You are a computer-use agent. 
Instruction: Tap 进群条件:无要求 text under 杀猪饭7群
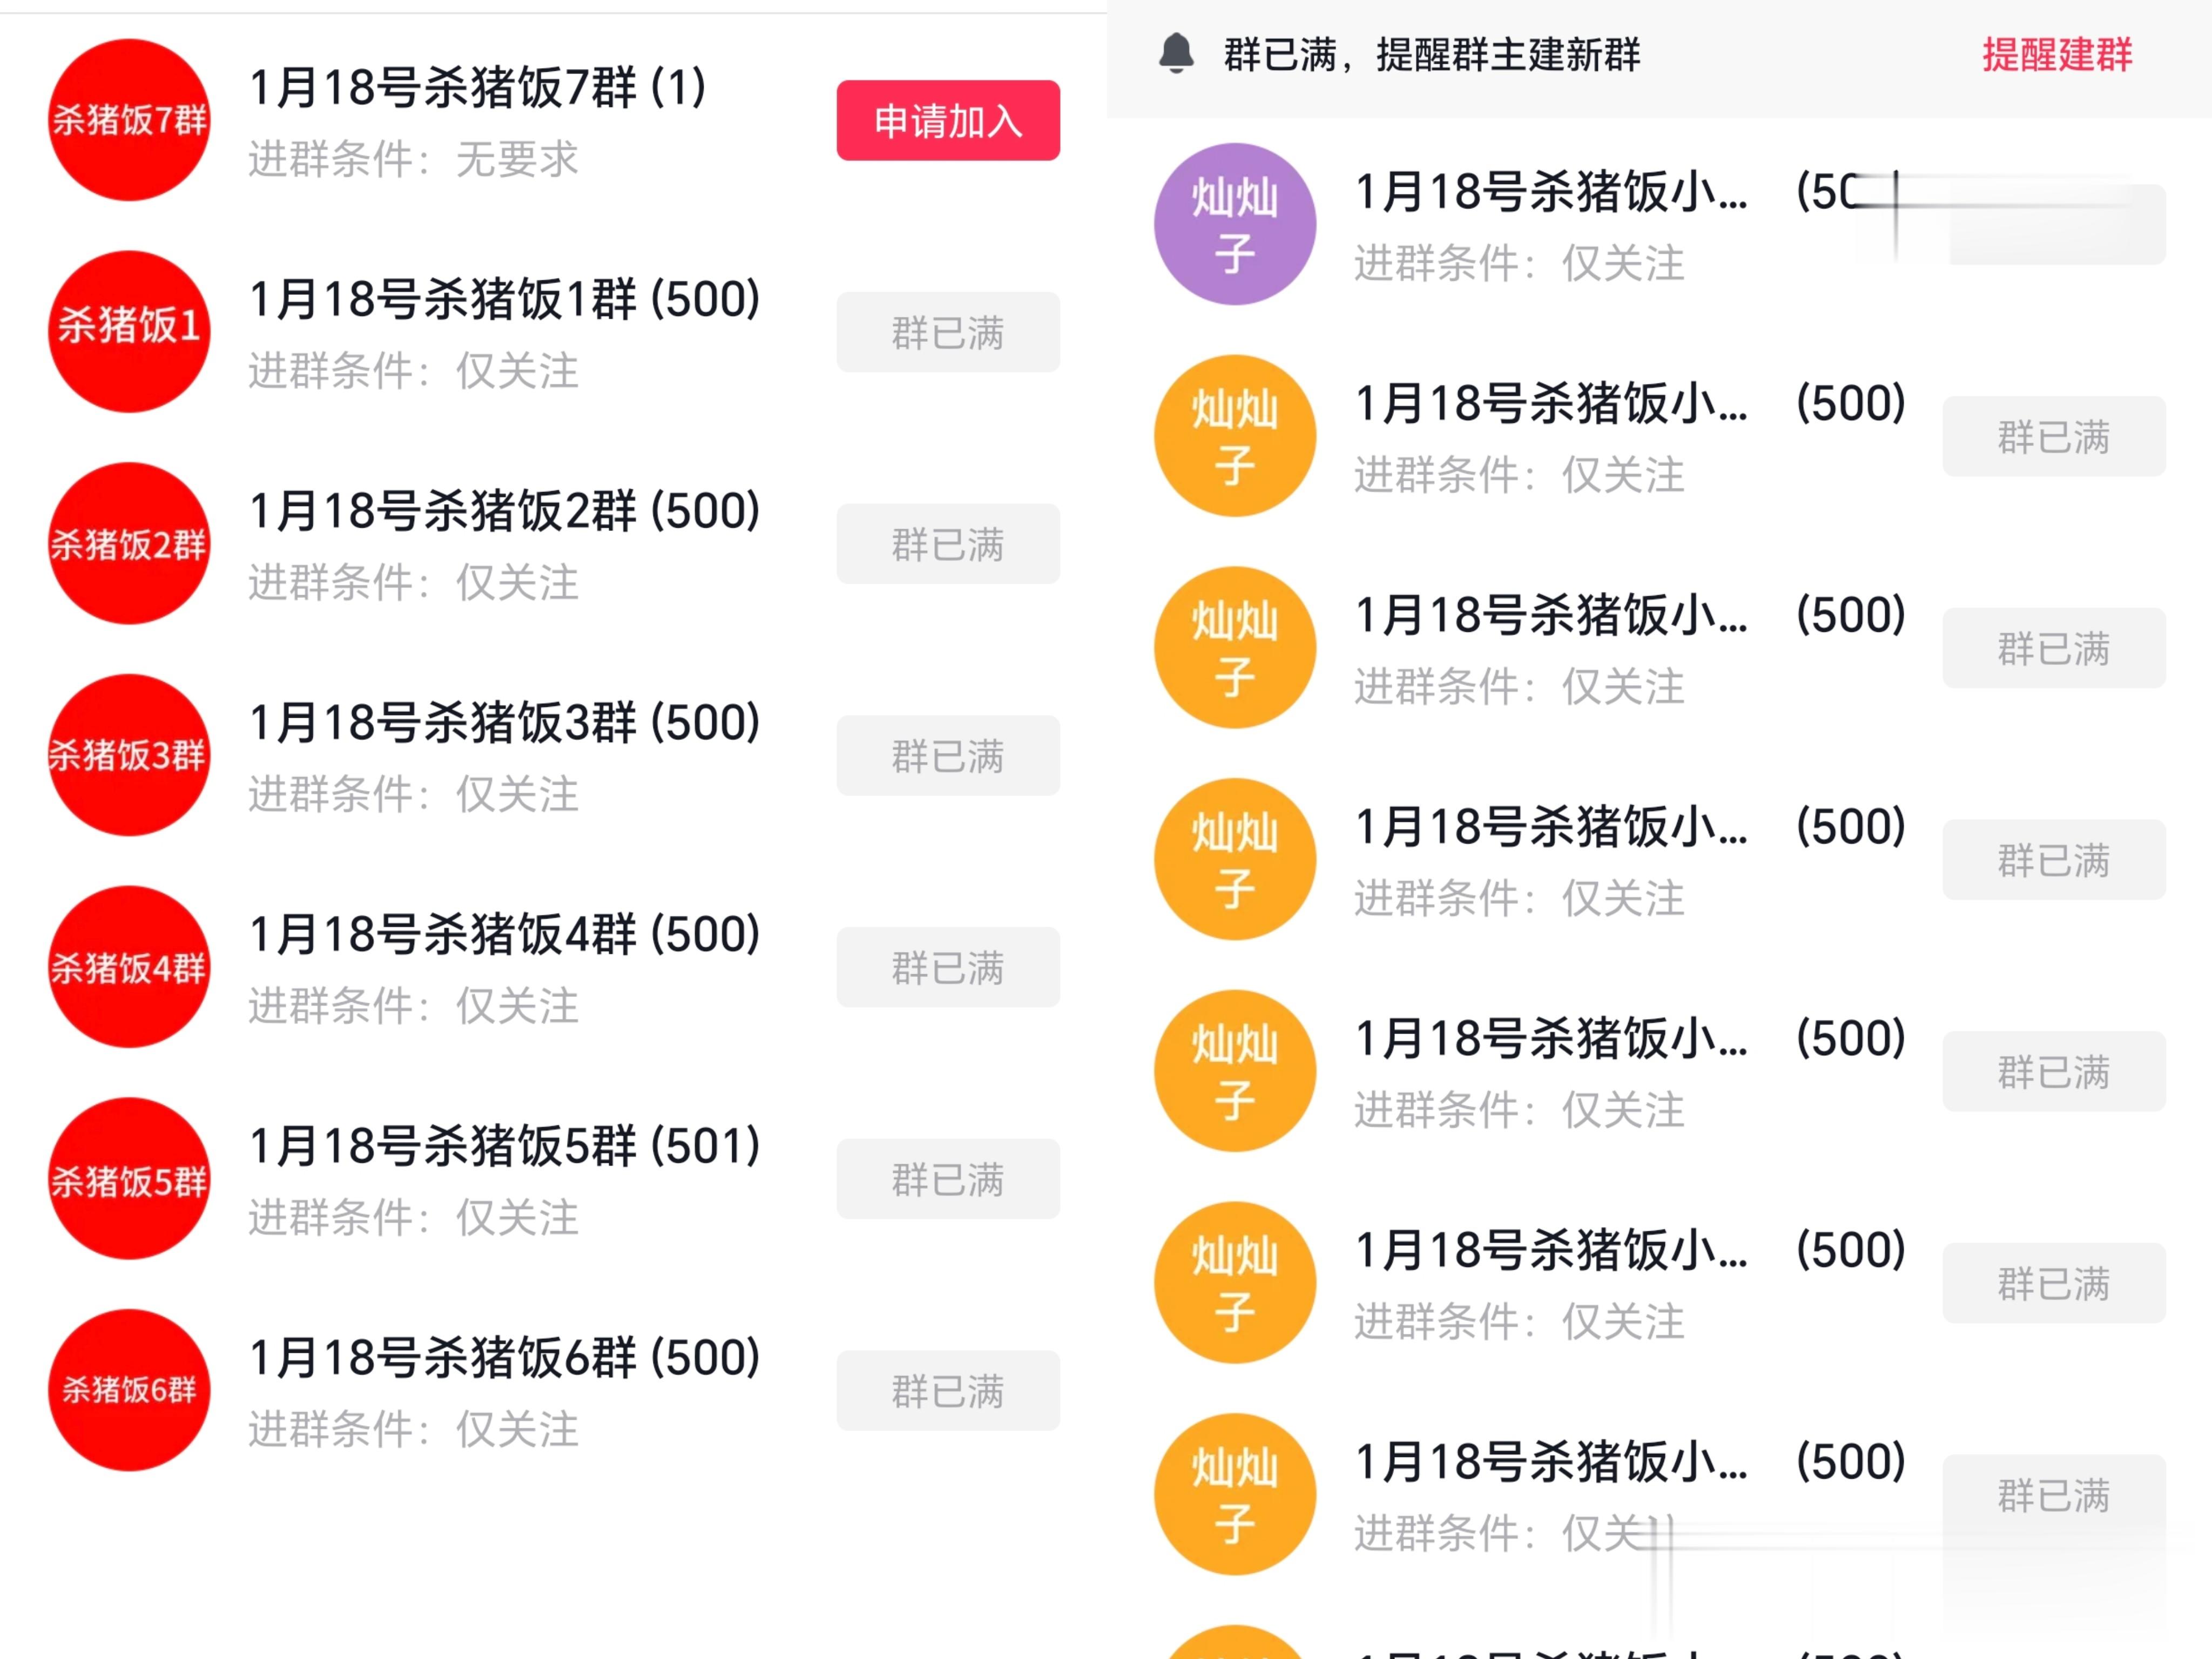pyautogui.click(x=413, y=159)
